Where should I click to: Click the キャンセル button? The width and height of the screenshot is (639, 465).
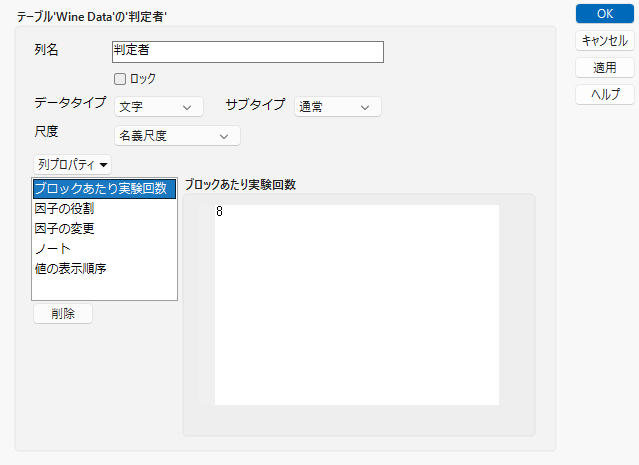(x=605, y=40)
